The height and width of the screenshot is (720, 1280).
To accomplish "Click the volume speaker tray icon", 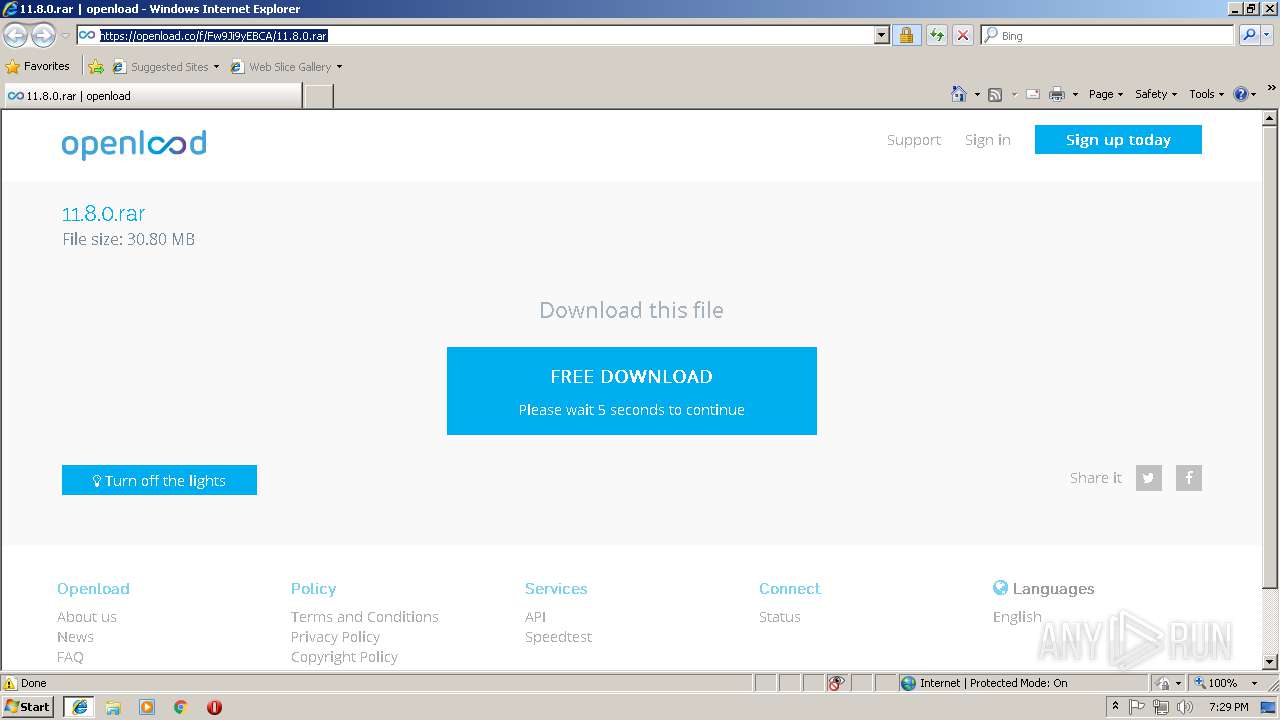I will [1185, 707].
